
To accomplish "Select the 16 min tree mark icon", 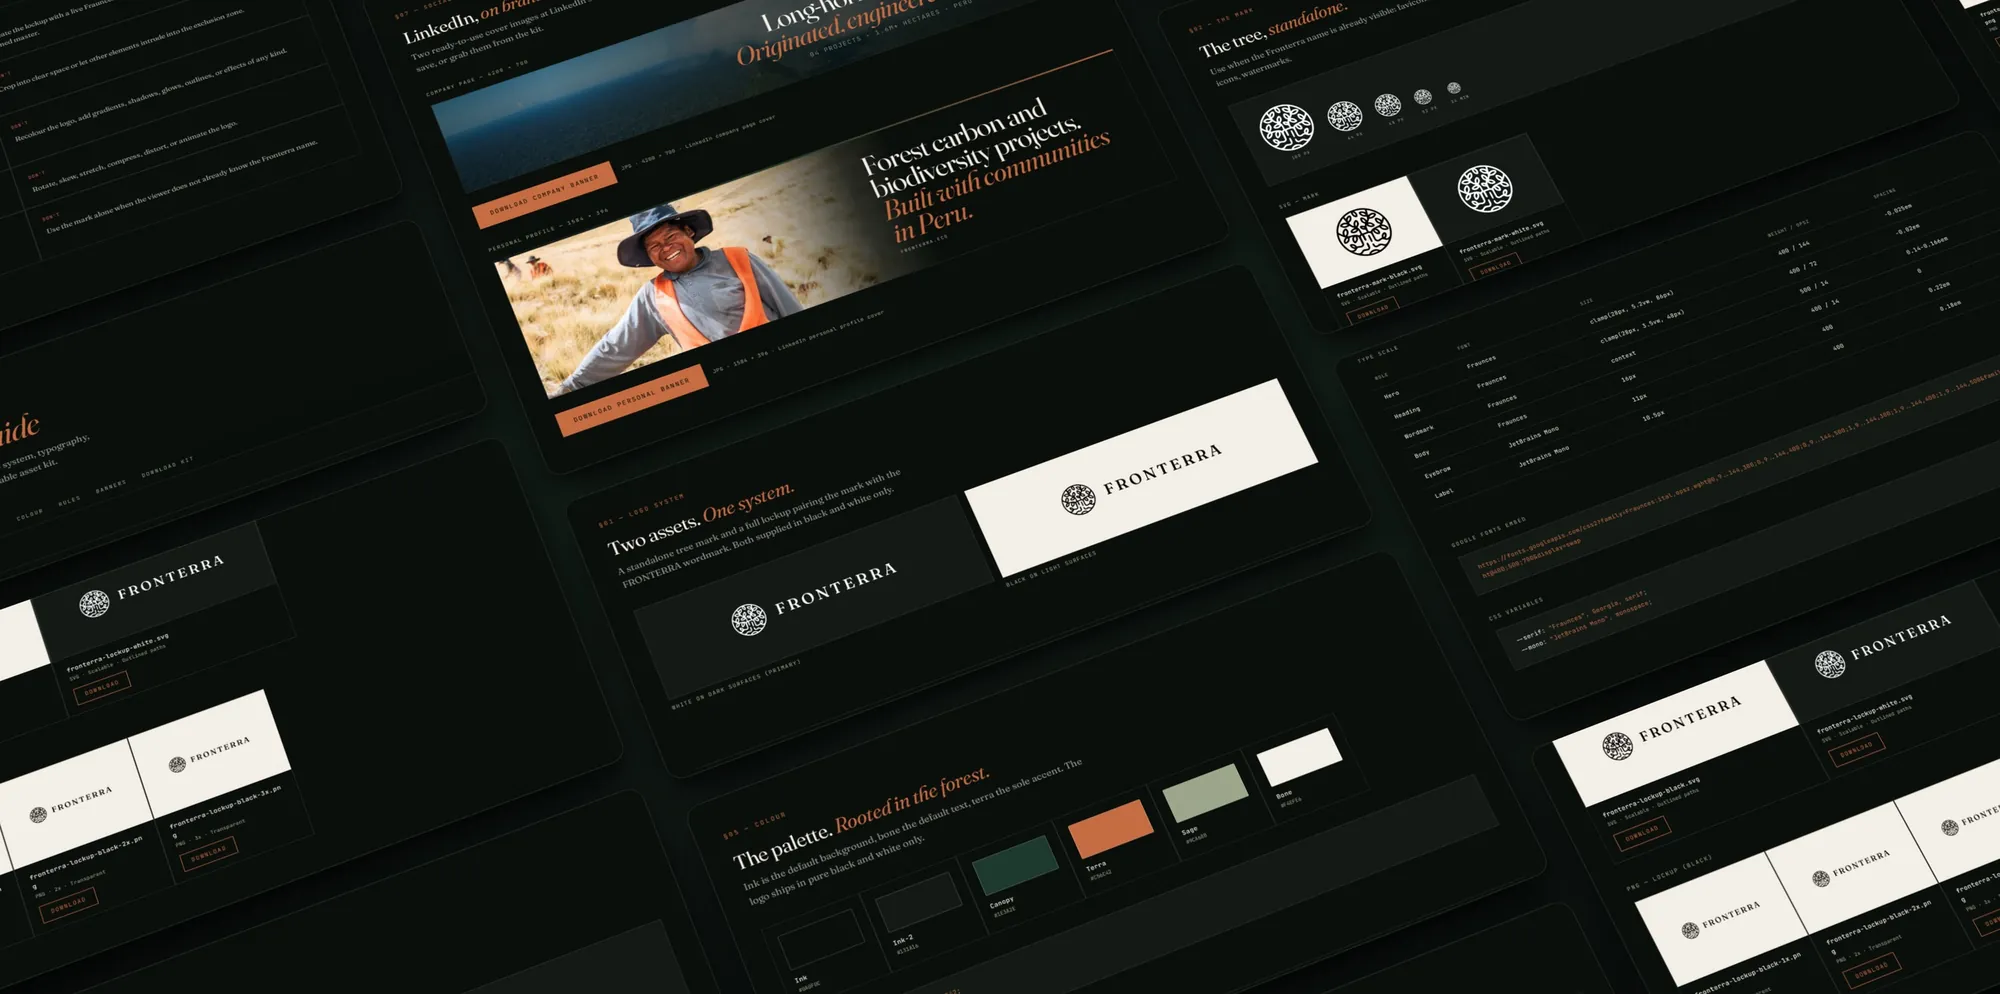I will (x=1454, y=88).
